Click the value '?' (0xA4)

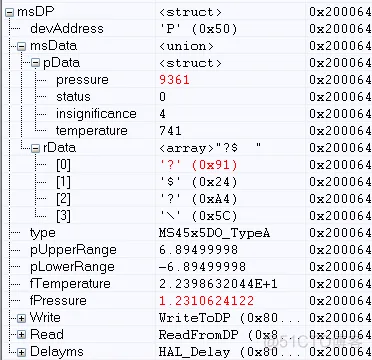tap(198, 199)
